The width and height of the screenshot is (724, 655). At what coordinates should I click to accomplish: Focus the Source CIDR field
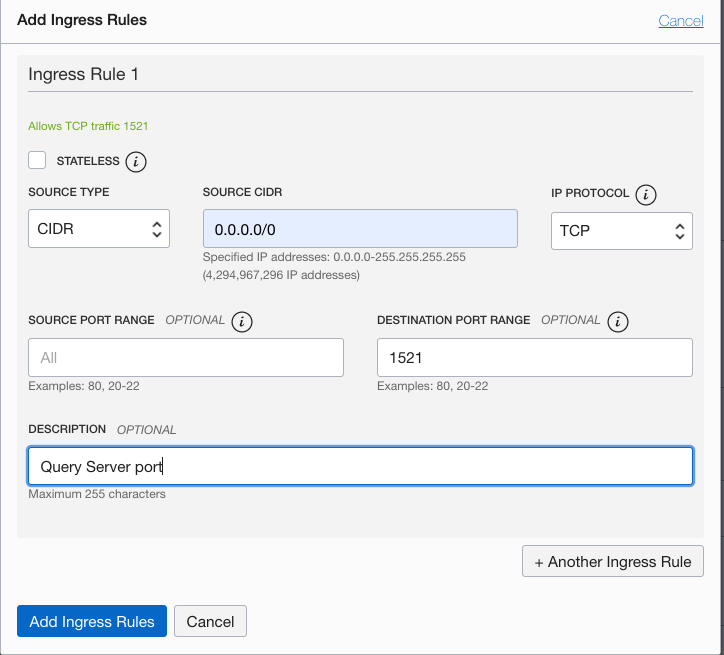[x=360, y=229]
